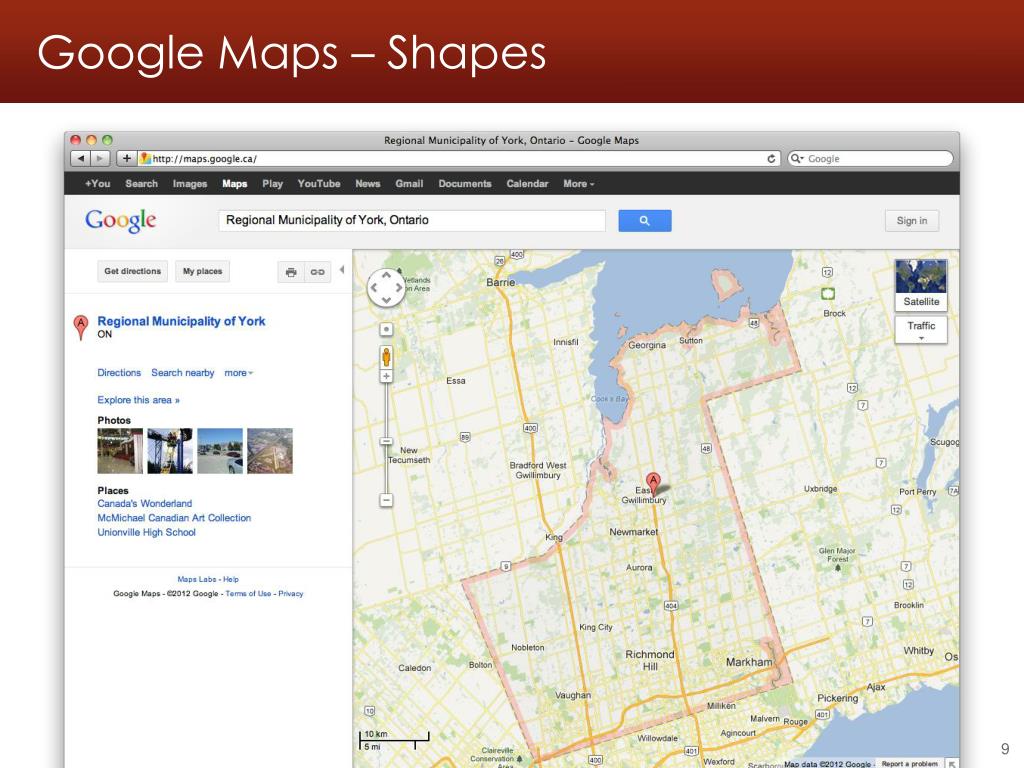This screenshot has height=768, width=1024.
Task: Click the maps search input field
Action: click(x=412, y=221)
